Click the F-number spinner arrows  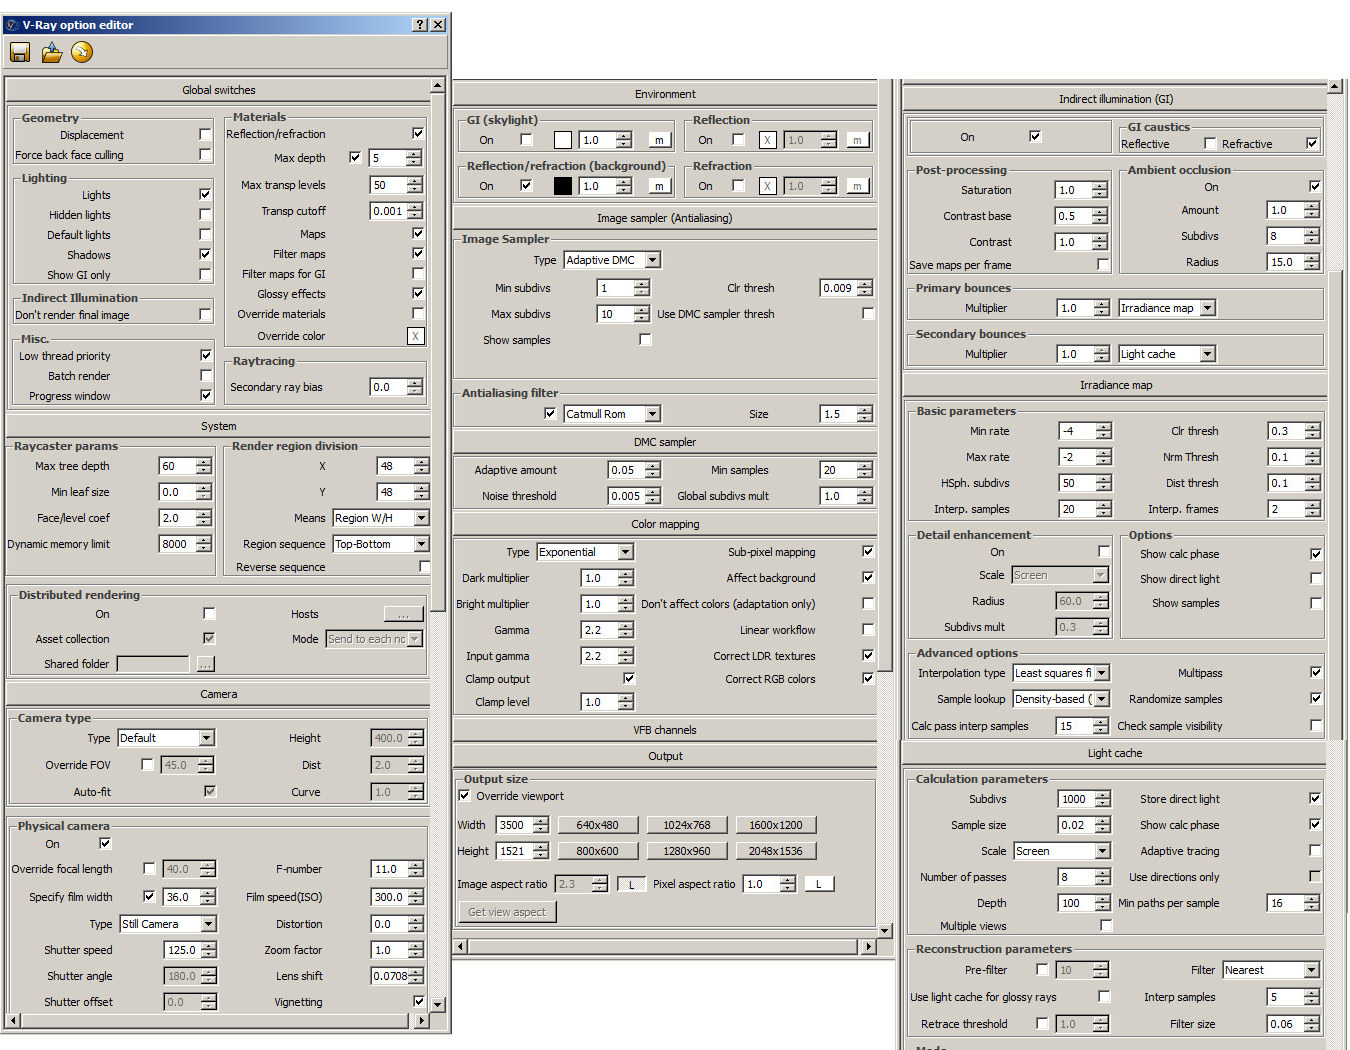click(416, 869)
